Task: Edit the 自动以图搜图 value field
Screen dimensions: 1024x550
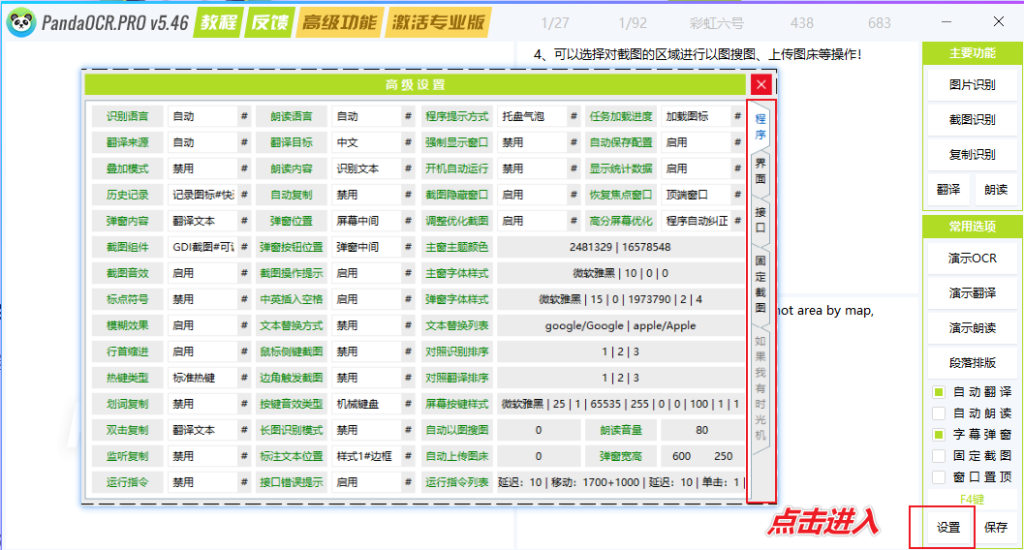Action: coord(539,430)
